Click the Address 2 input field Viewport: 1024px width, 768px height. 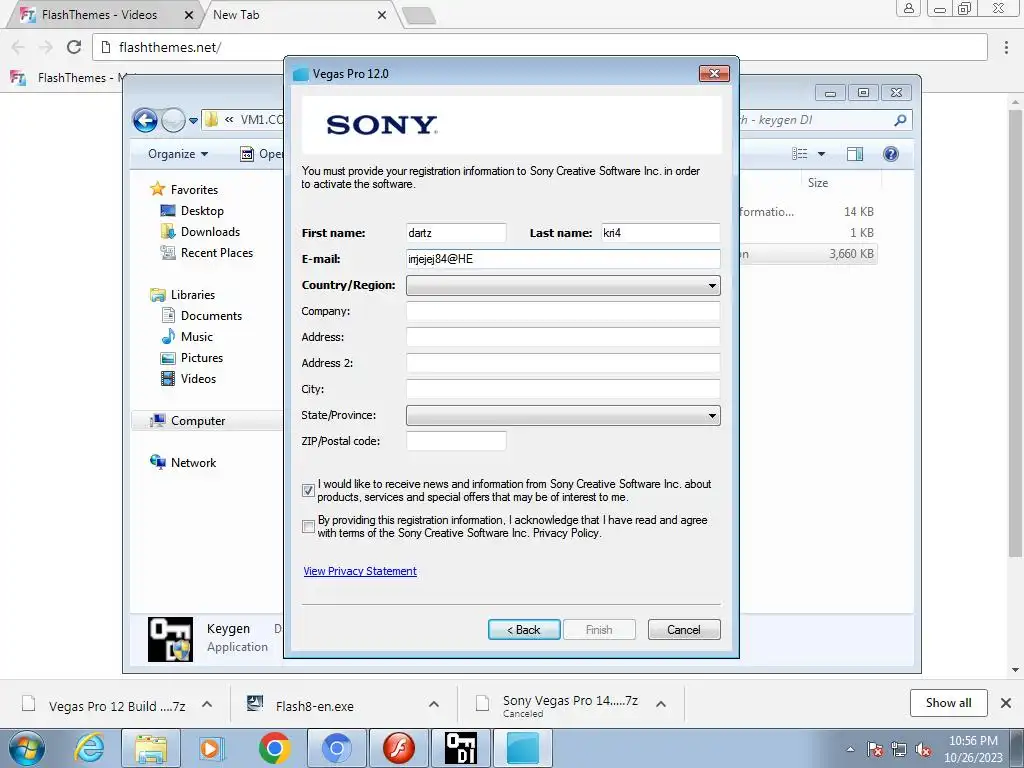click(563, 363)
